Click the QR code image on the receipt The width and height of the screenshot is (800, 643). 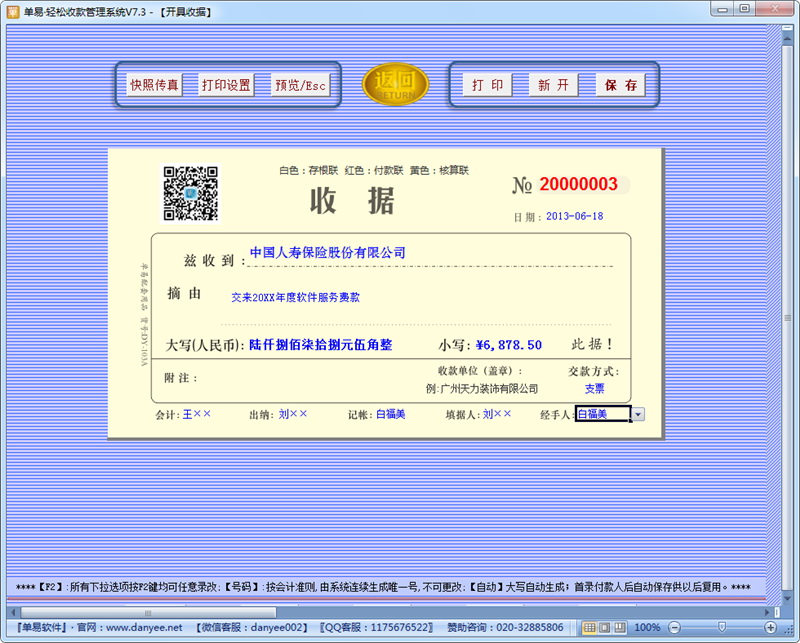(191, 193)
